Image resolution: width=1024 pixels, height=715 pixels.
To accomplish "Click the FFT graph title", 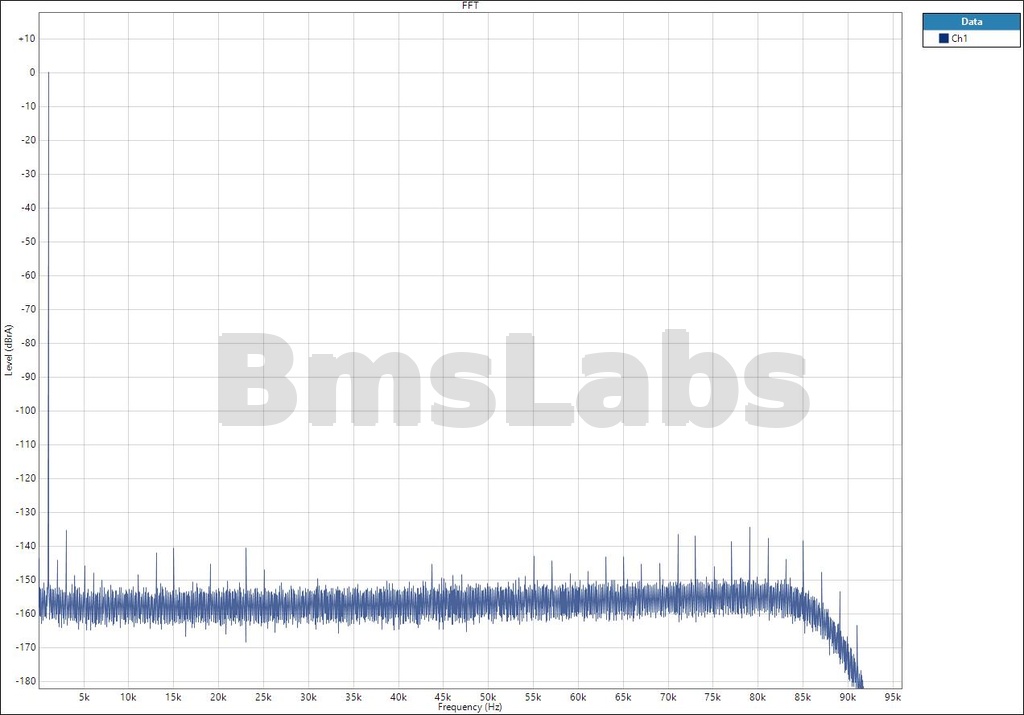I will (470, 5).
